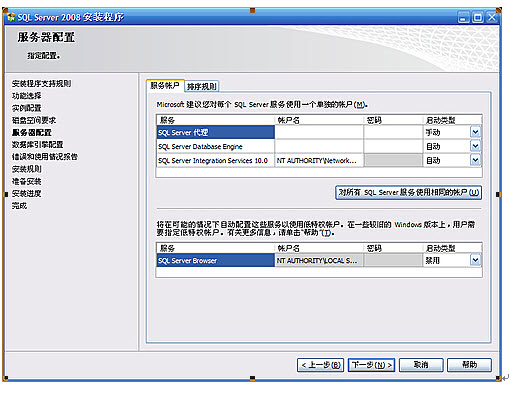Open startup type dropdown for SQL Server Browser
511x393 pixels.
point(475,260)
